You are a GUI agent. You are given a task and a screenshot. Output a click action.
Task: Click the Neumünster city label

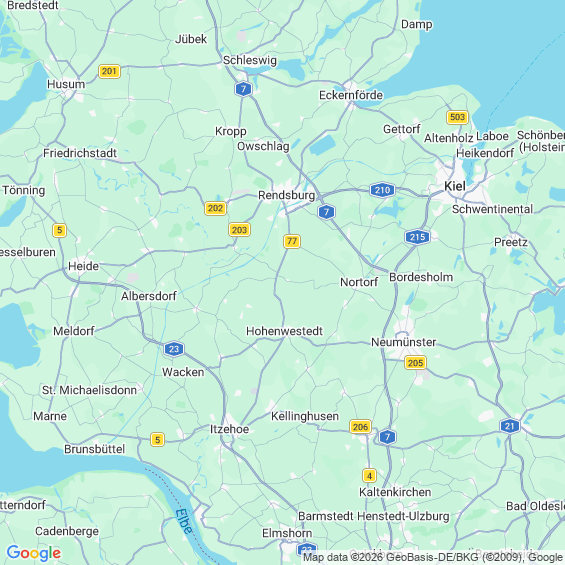point(404,342)
